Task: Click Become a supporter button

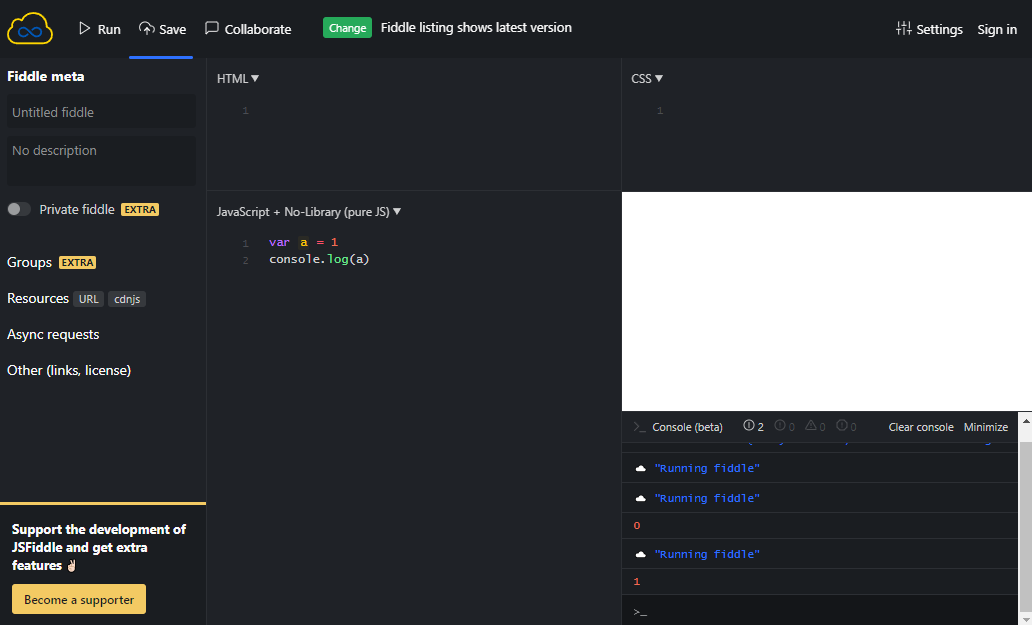Action: click(x=79, y=599)
